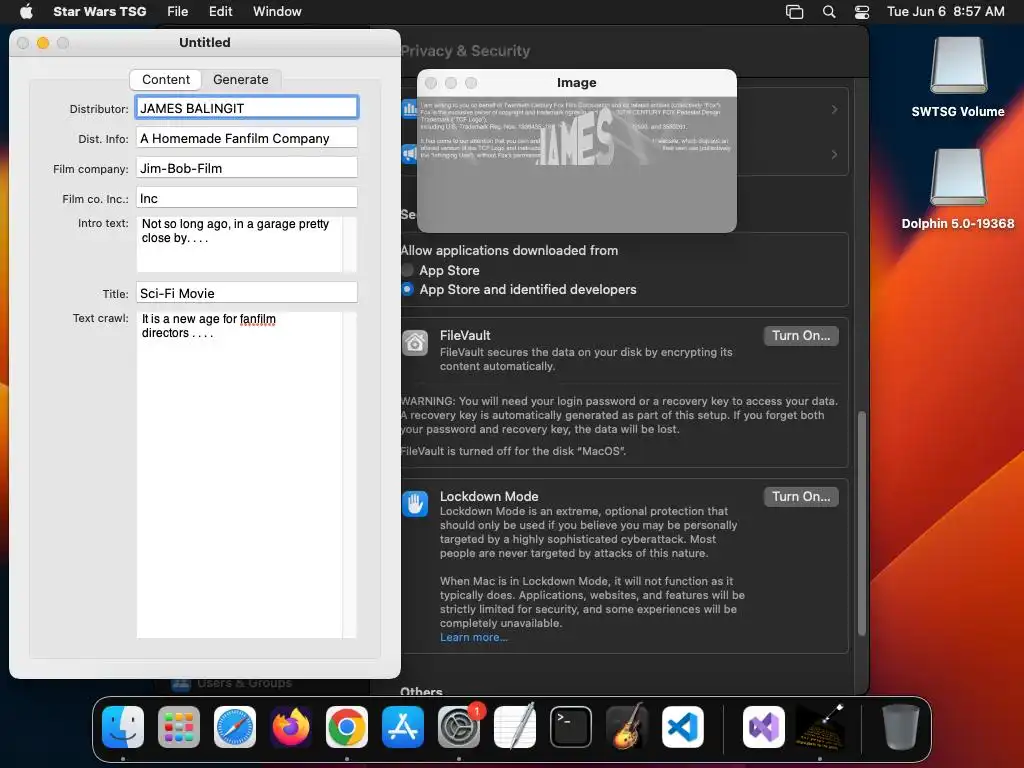
Task: Click into the Intro text area
Action: point(239,244)
